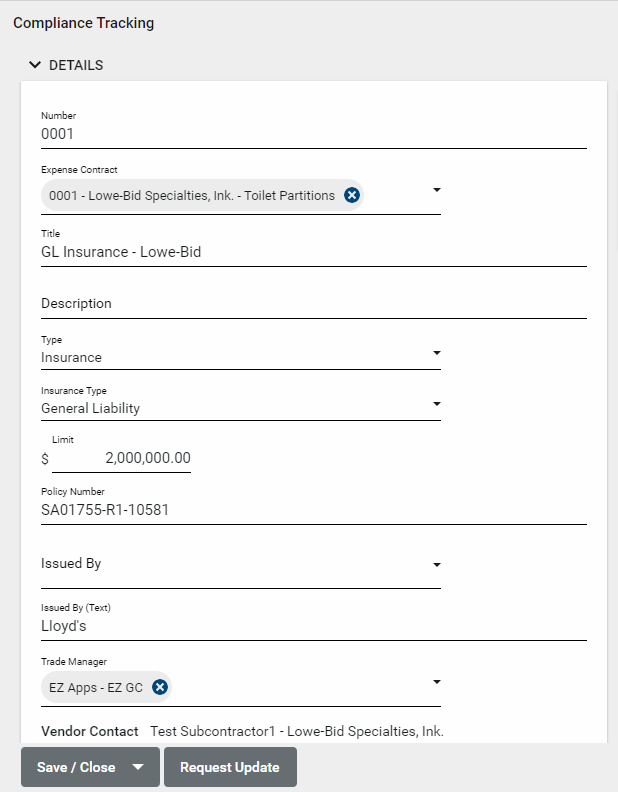Open the Expense Contract dropdown arrow
This screenshot has width=618, height=792.
point(436,189)
